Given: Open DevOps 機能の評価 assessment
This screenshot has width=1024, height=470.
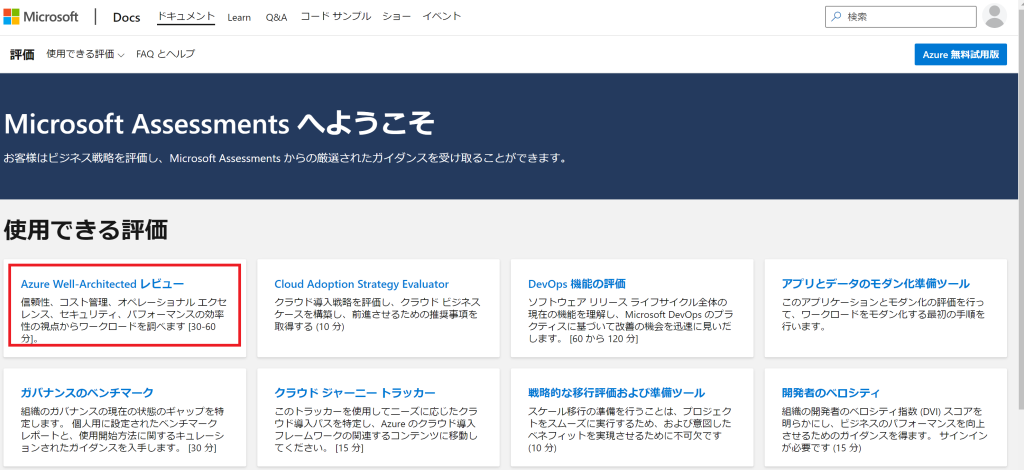Looking at the screenshot, I should point(577,284).
